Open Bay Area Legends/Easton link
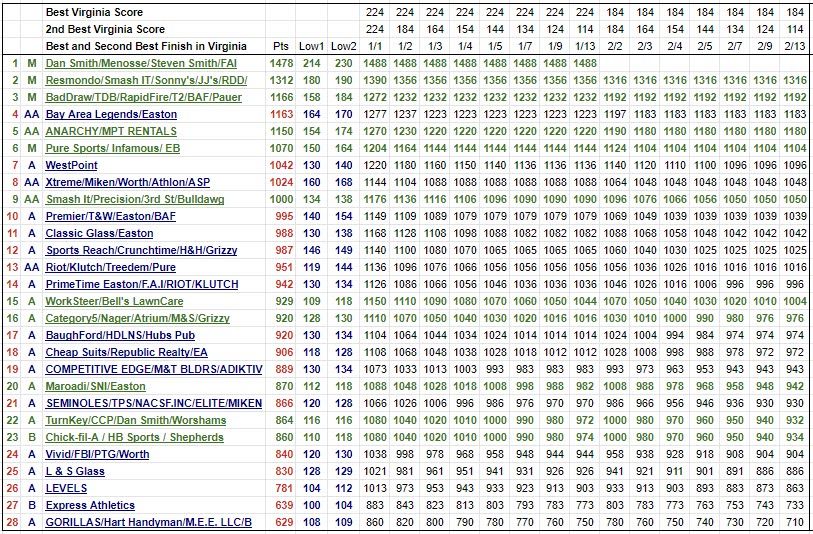 click(111, 115)
